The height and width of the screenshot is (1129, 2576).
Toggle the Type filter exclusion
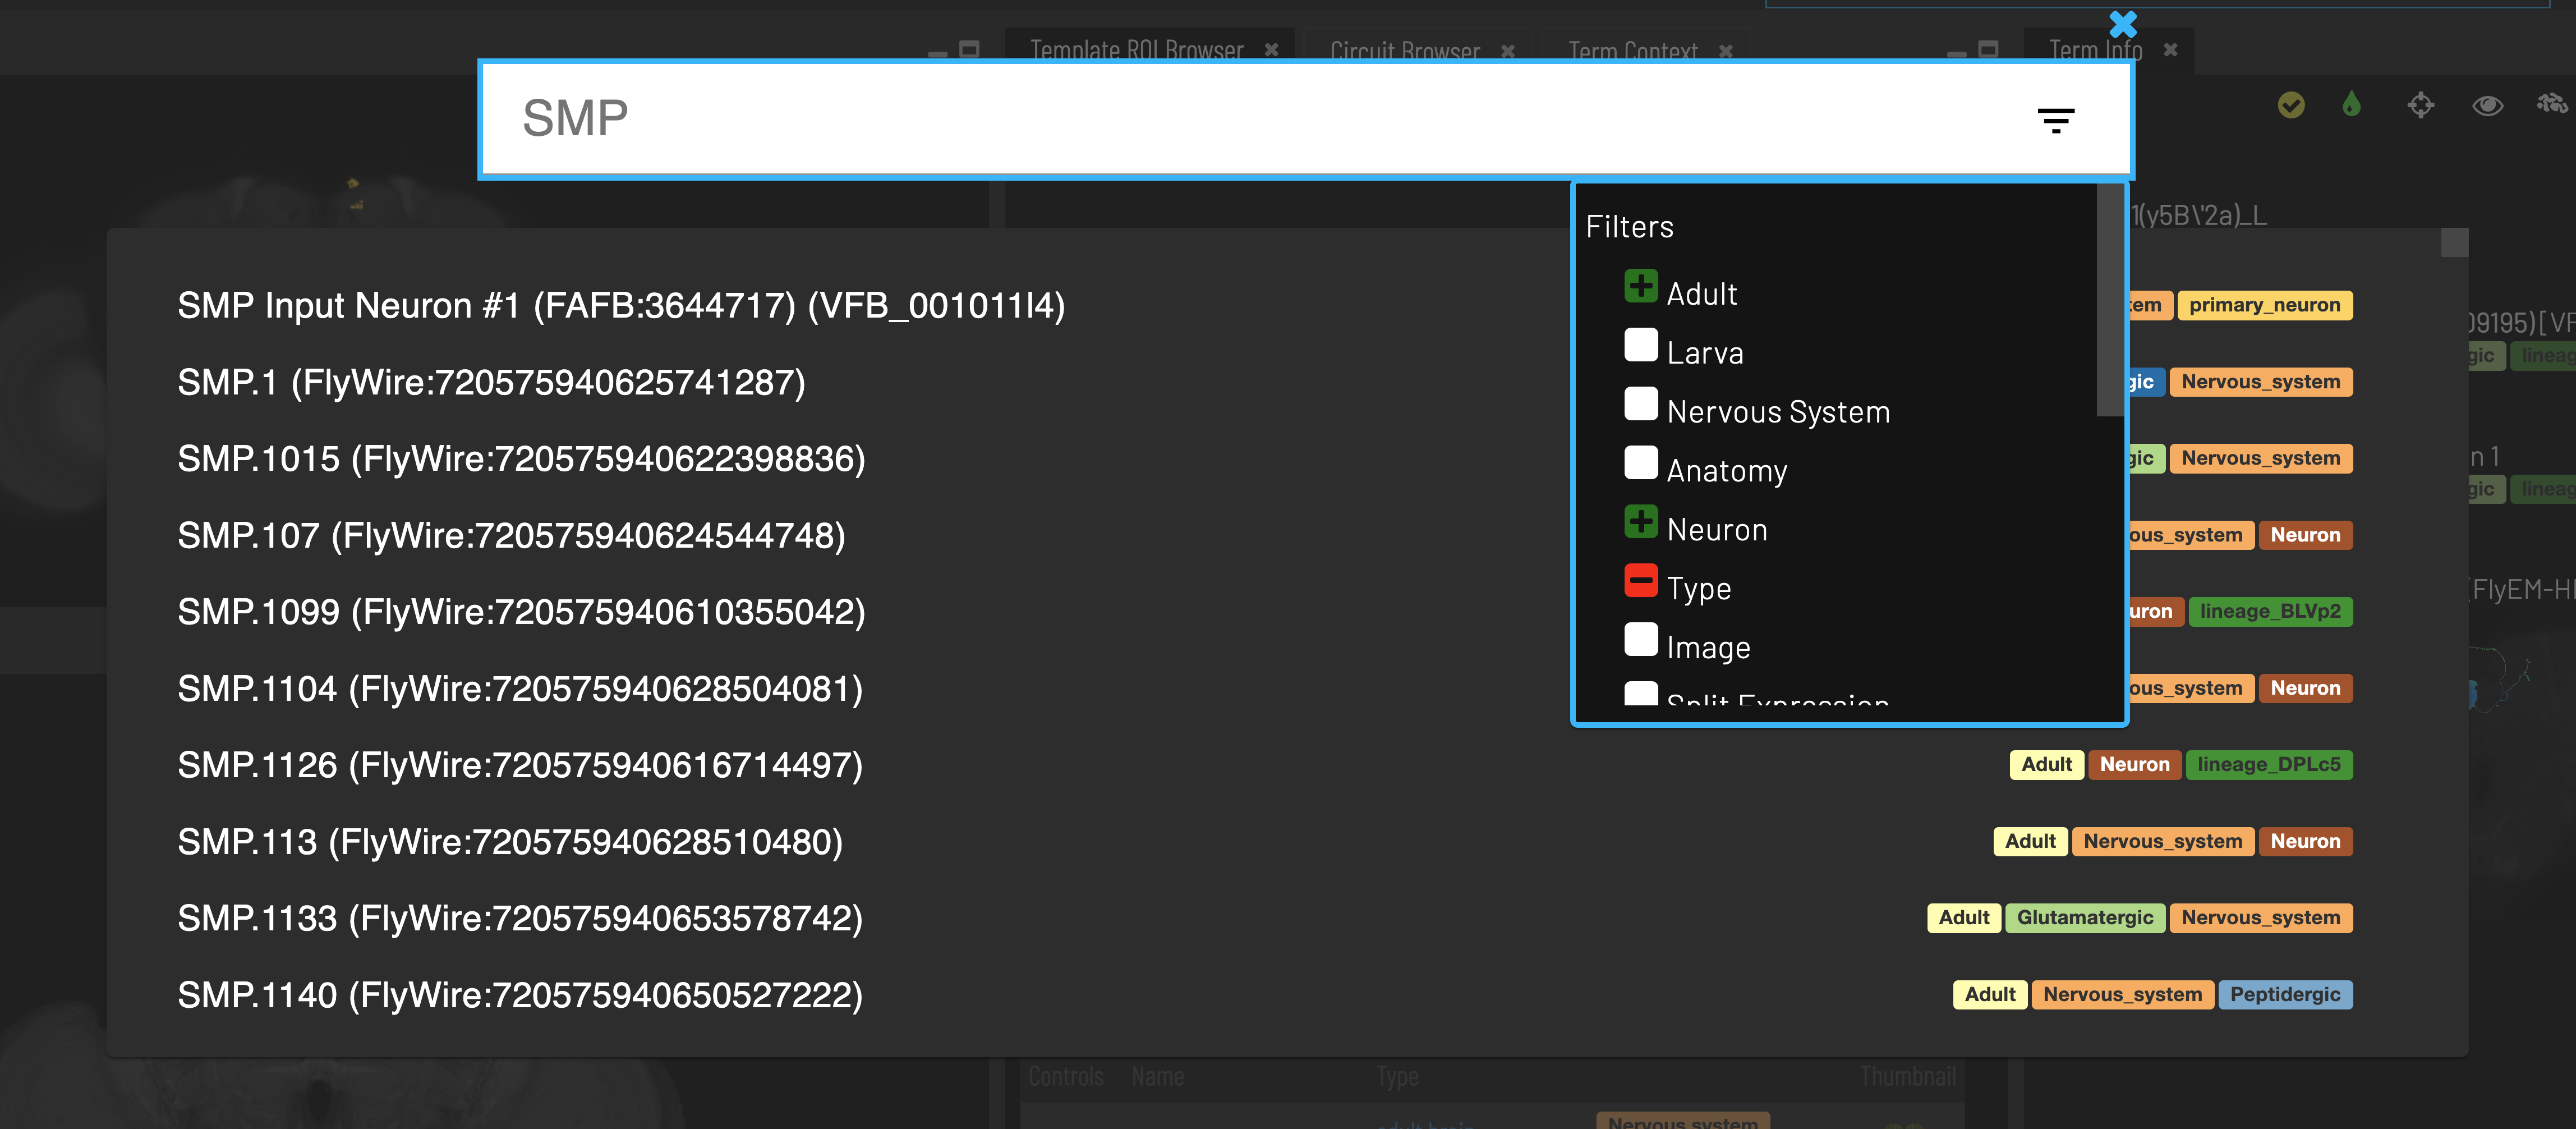[1640, 580]
